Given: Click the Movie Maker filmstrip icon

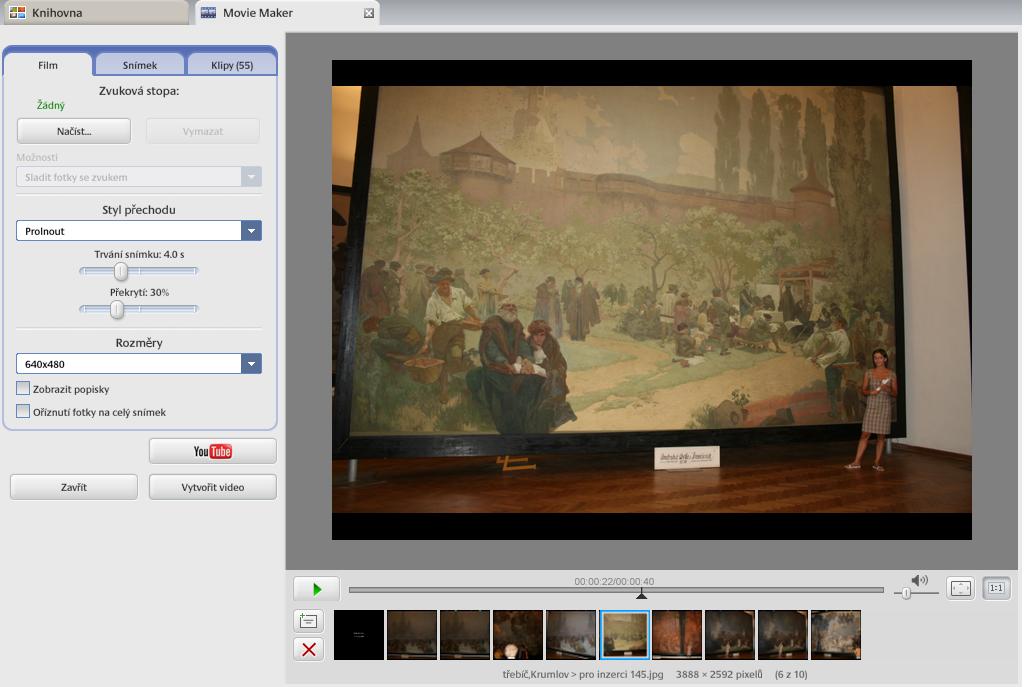Looking at the screenshot, I should [x=208, y=12].
